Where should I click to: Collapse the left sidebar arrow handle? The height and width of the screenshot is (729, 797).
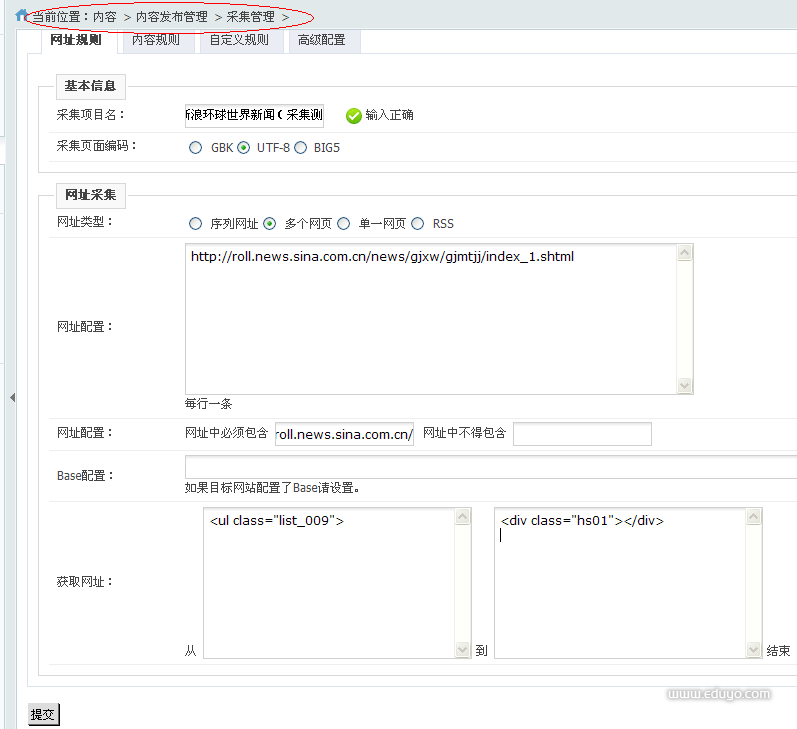[12, 398]
